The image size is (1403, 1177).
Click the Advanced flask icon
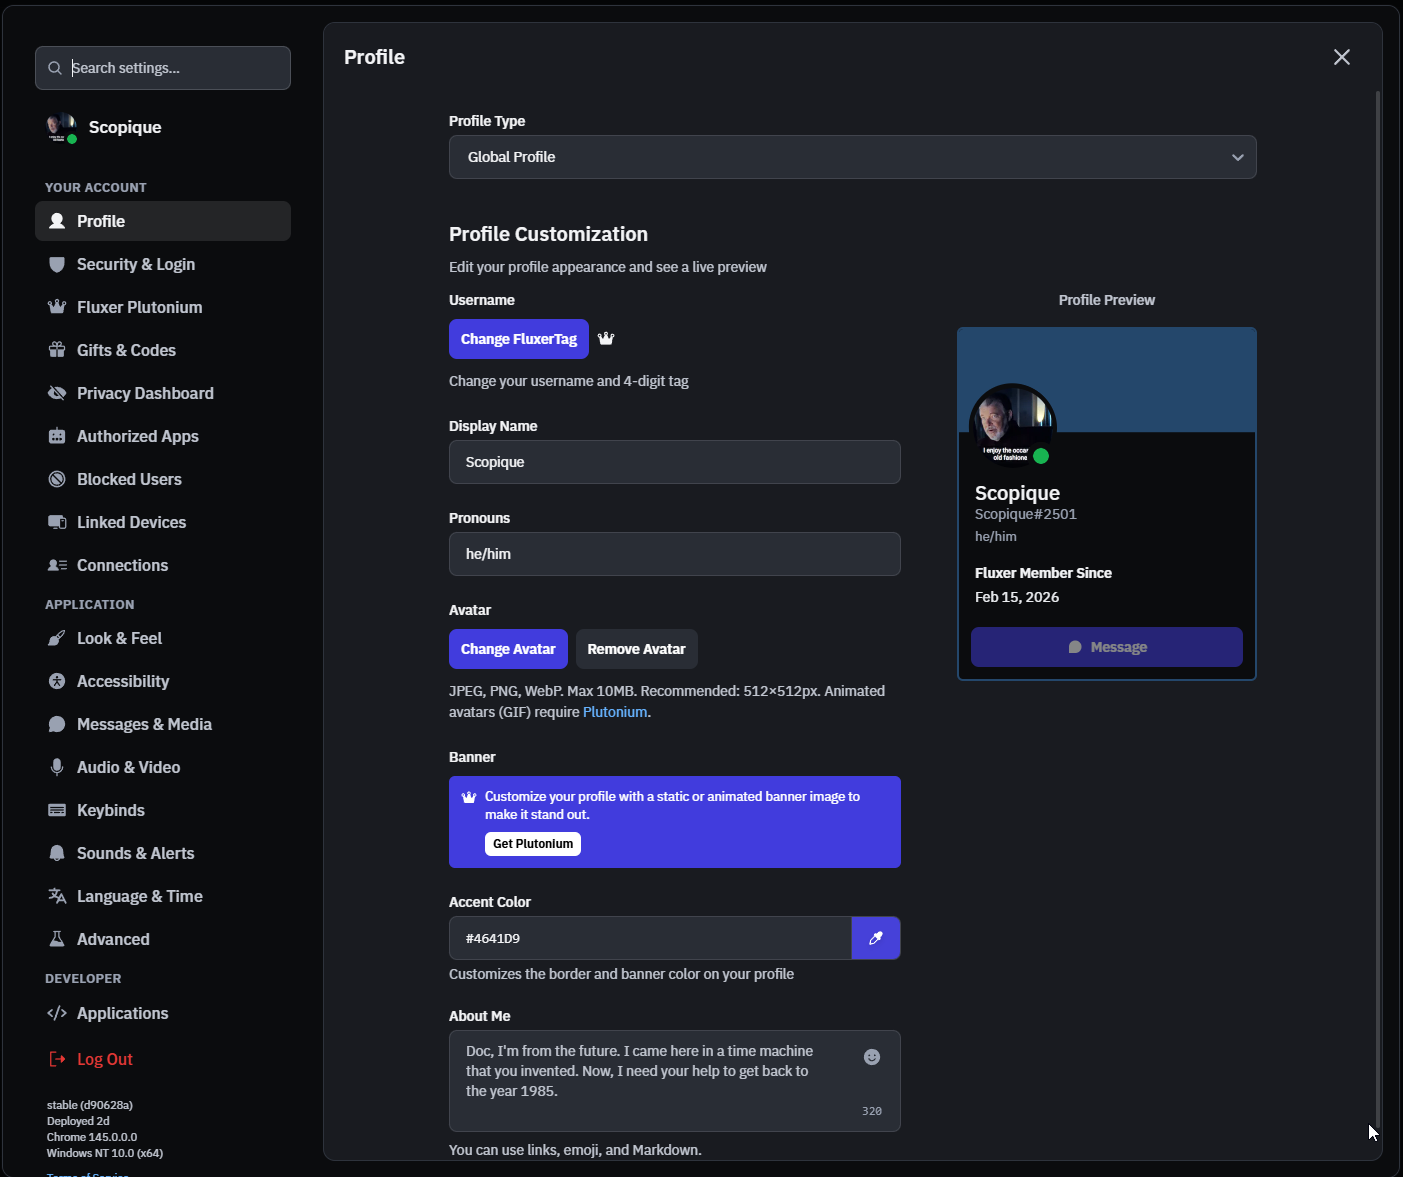pos(57,939)
